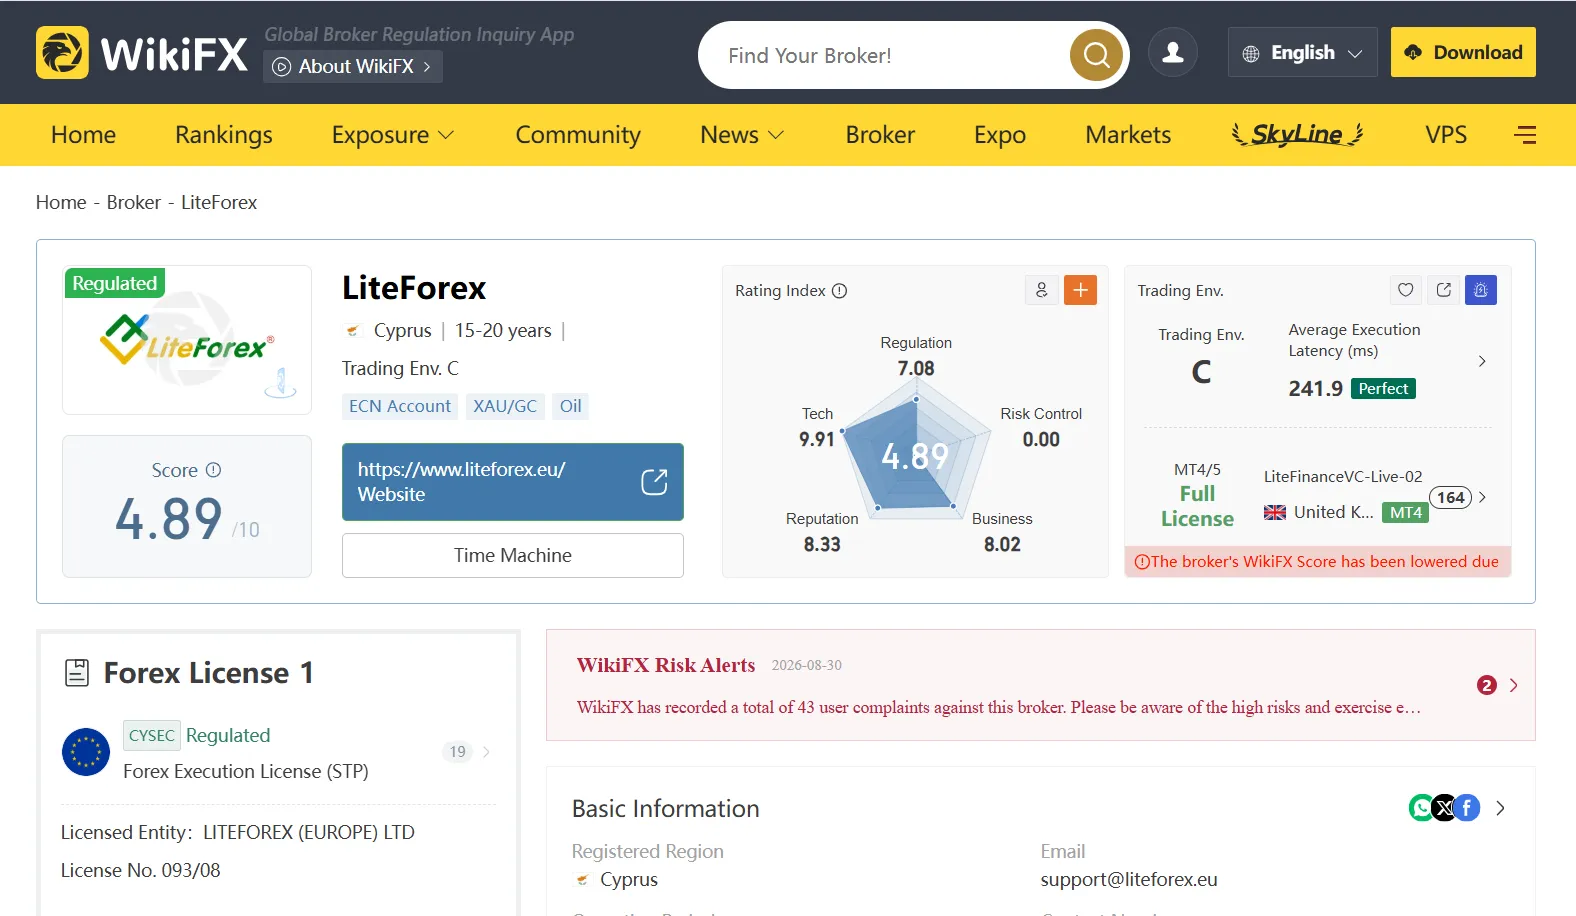This screenshot has height=916, width=1576.
Task: Expand the News menu
Action: [742, 135]
